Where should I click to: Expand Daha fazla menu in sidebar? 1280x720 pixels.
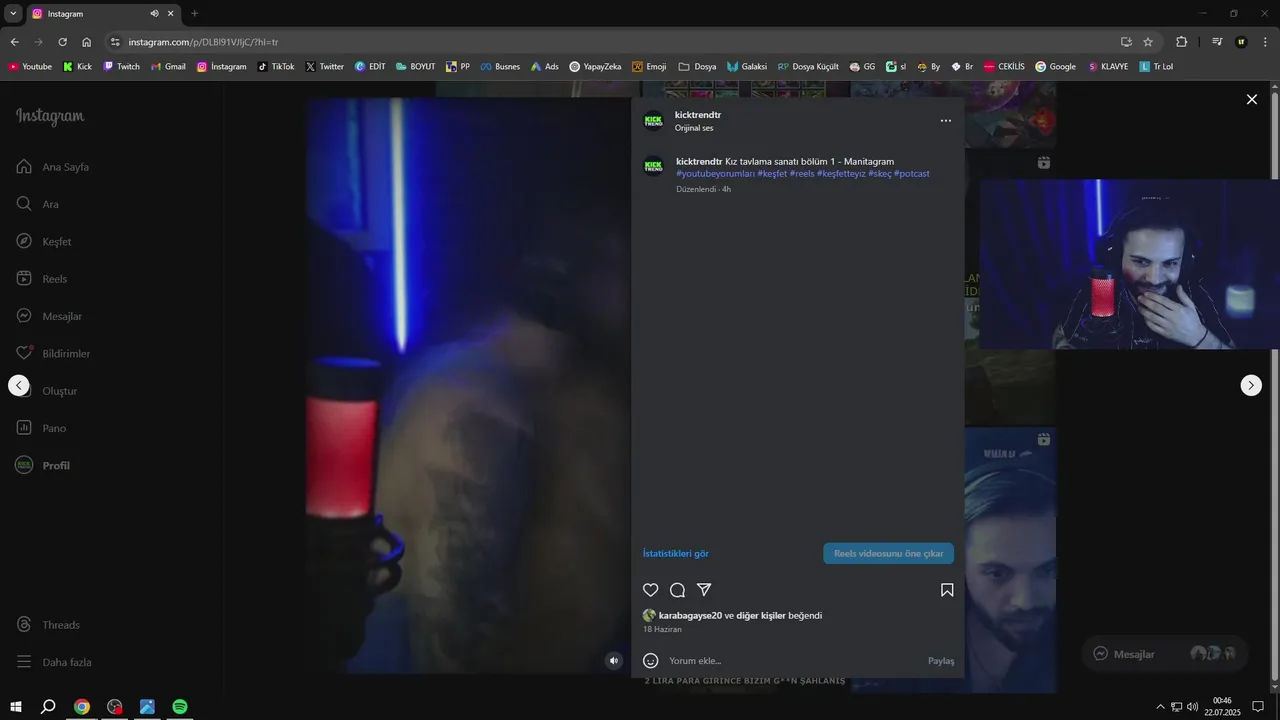54,662
